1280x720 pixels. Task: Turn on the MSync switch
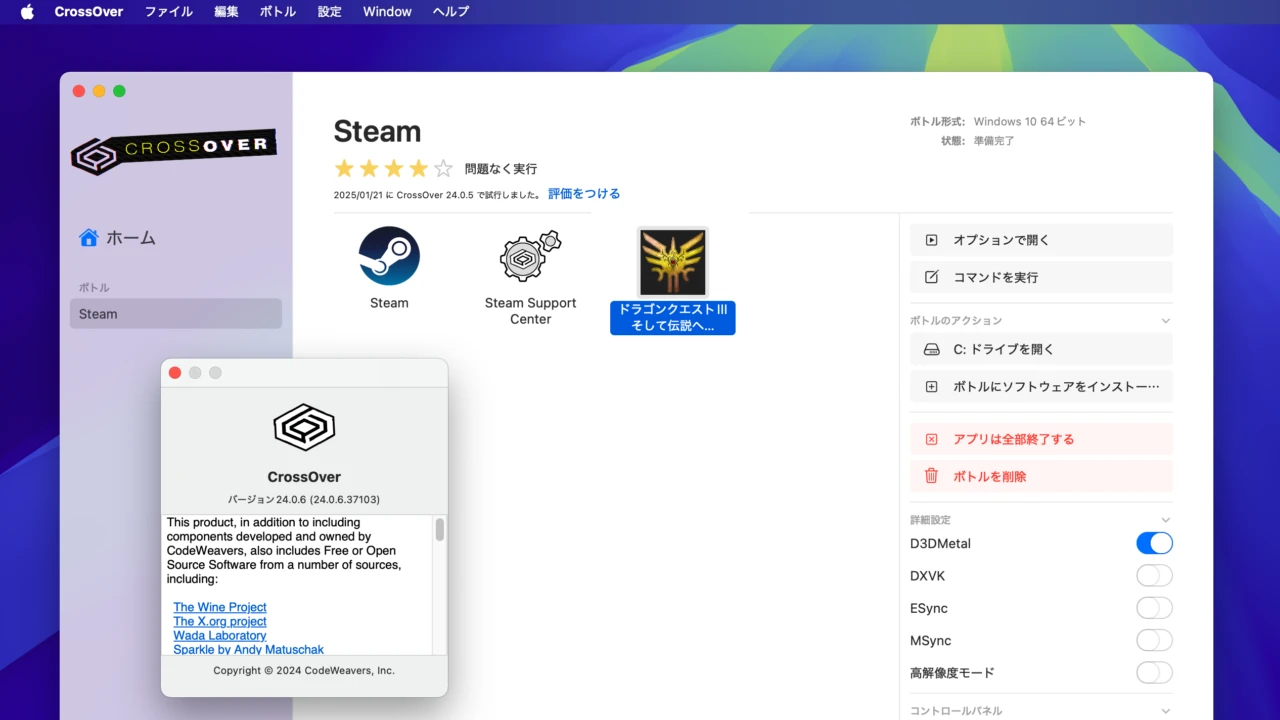pyautogui.click(x=1154, y=640)
